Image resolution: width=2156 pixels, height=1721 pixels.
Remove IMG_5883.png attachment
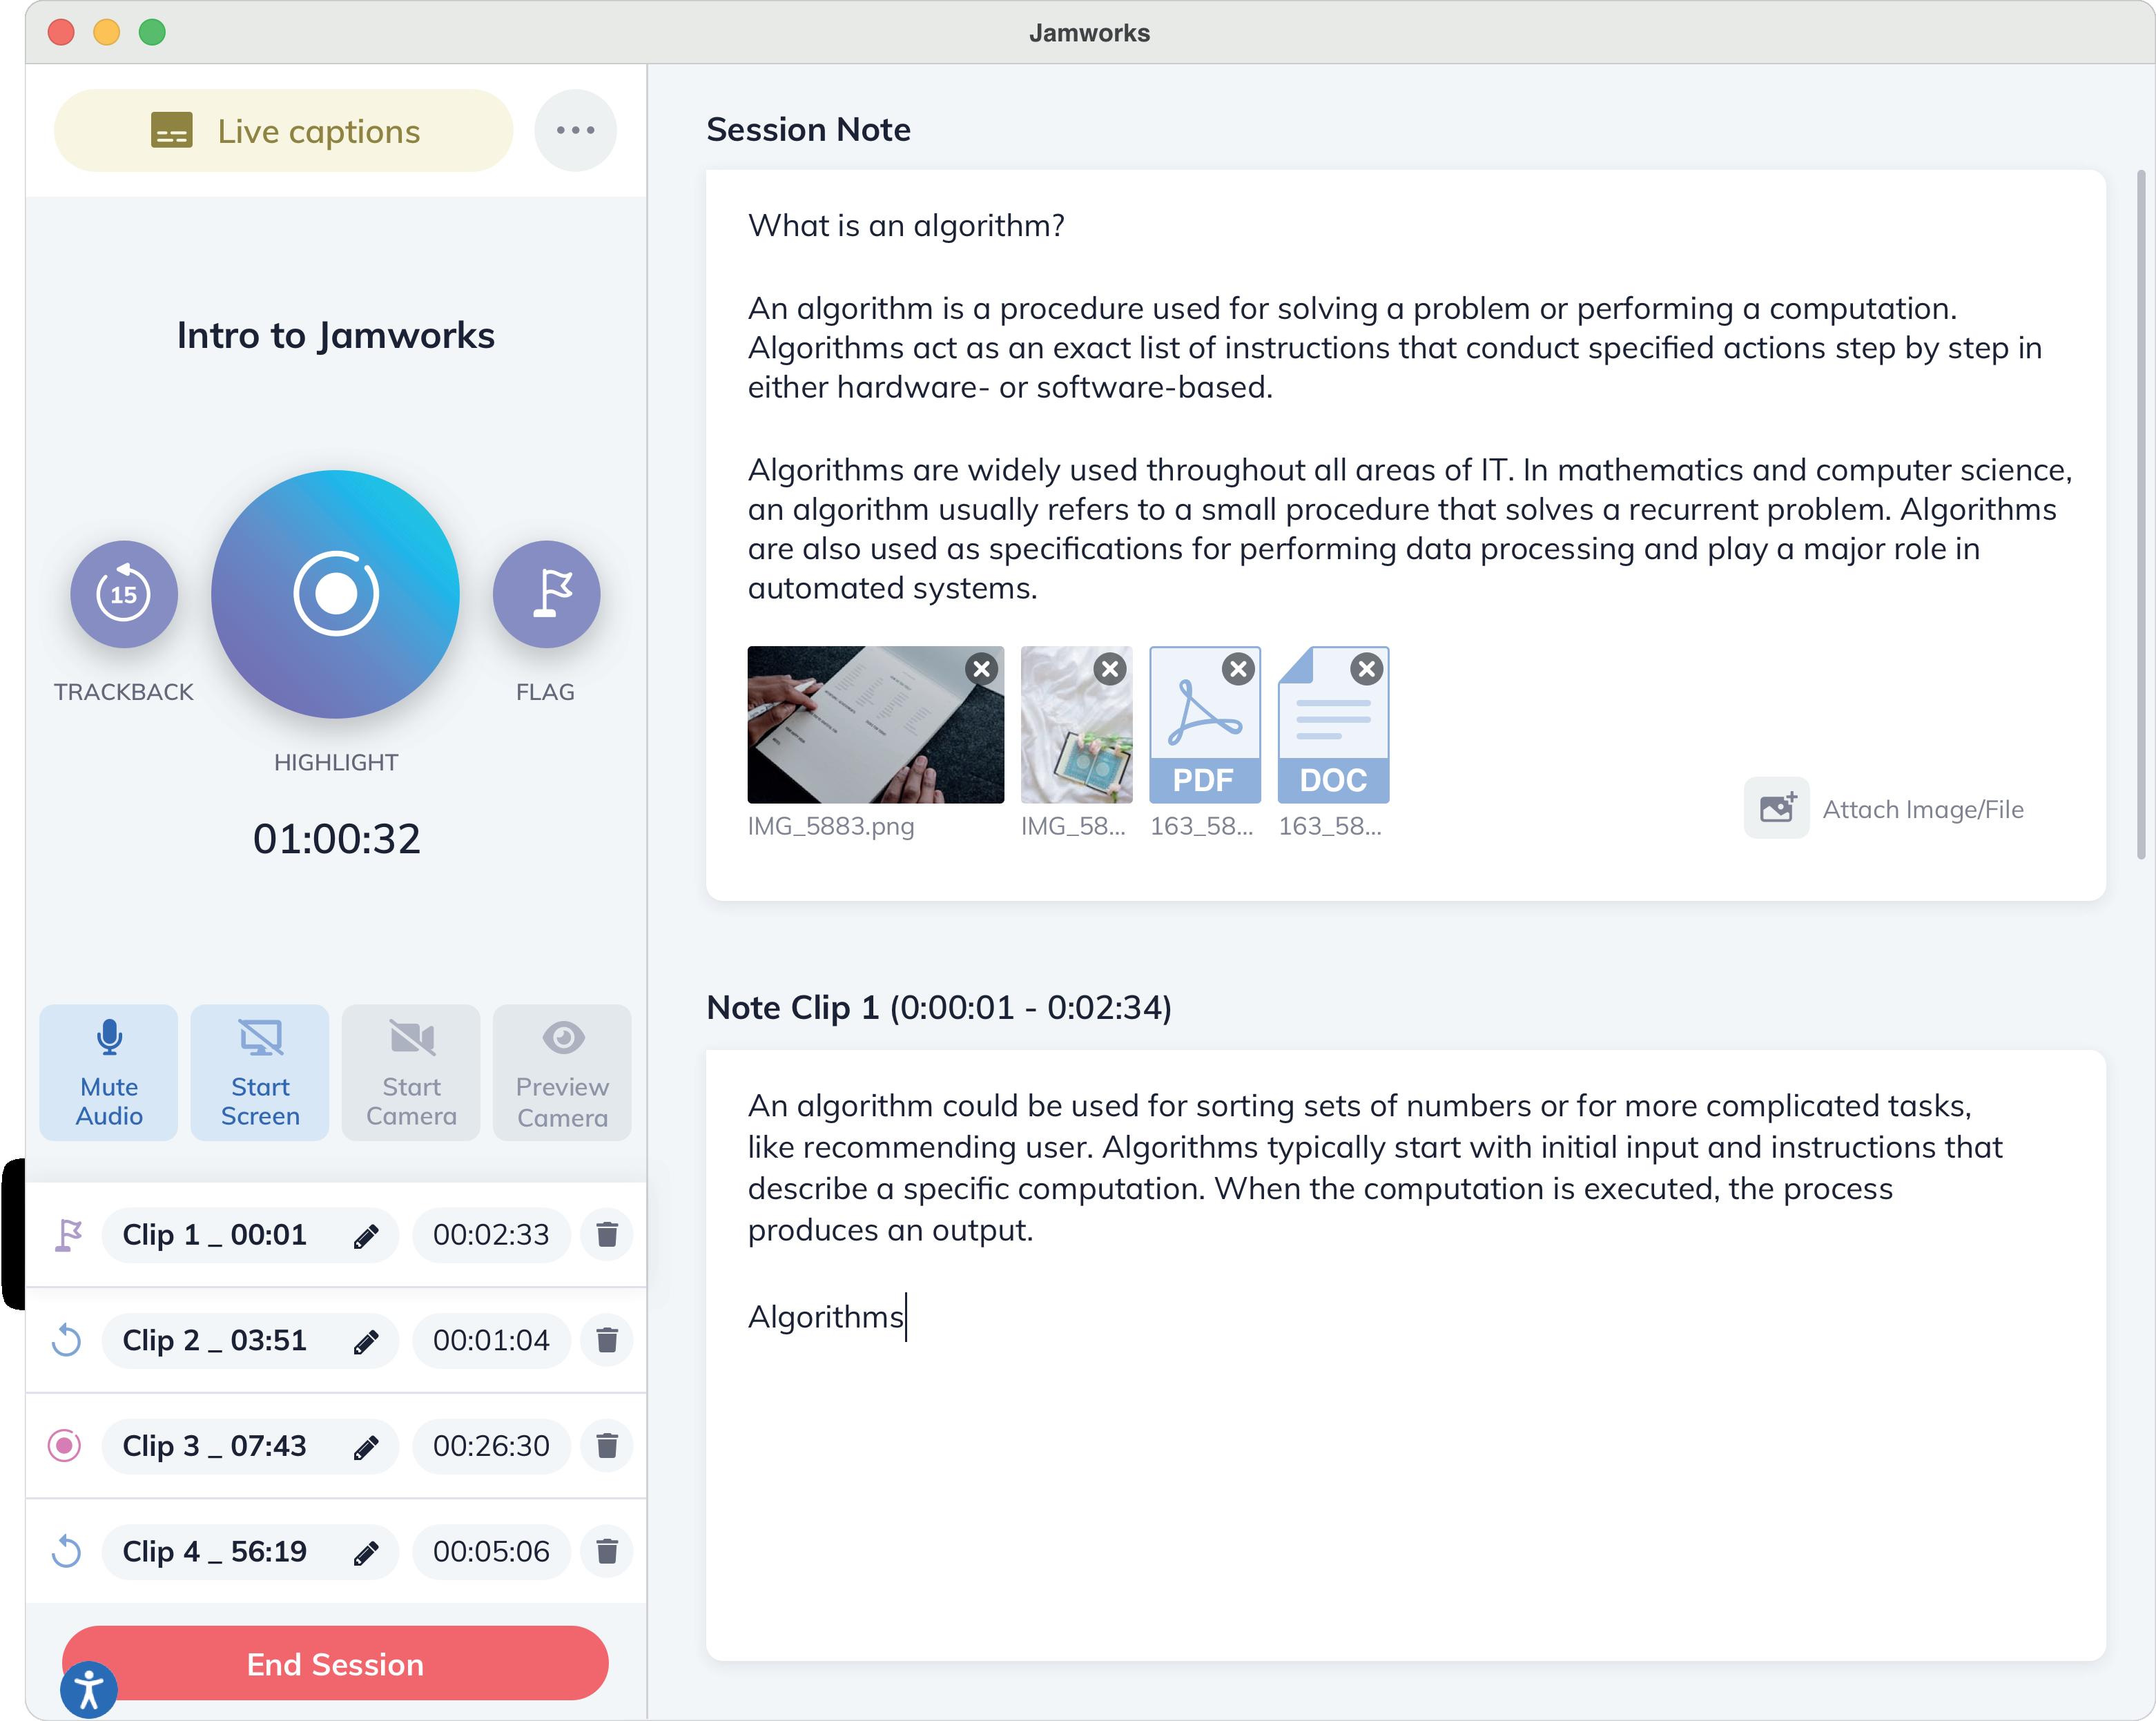982,669
